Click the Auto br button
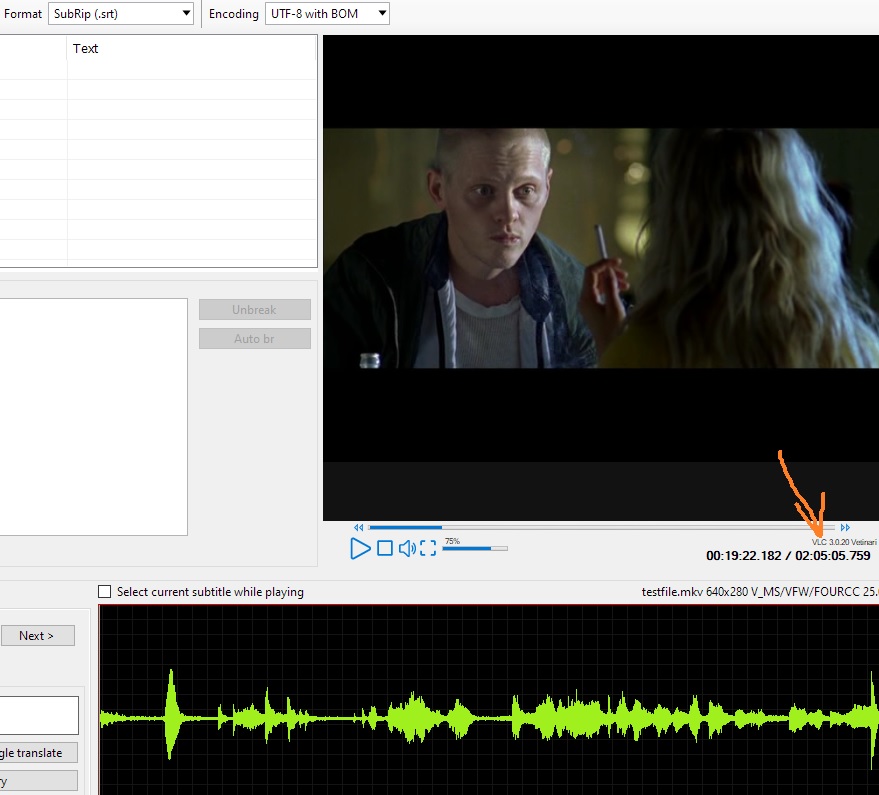The image size is (879, 795). click(255, 339)
